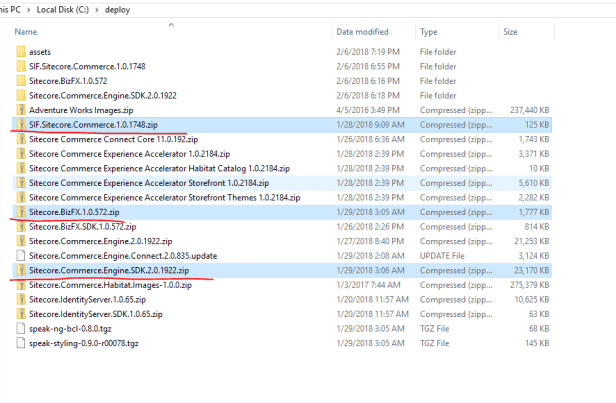Click the SIF.Sitecore.Commerce.1.0.1748 folder icon
The image size is (616, 403).
(x=21, y=66)
